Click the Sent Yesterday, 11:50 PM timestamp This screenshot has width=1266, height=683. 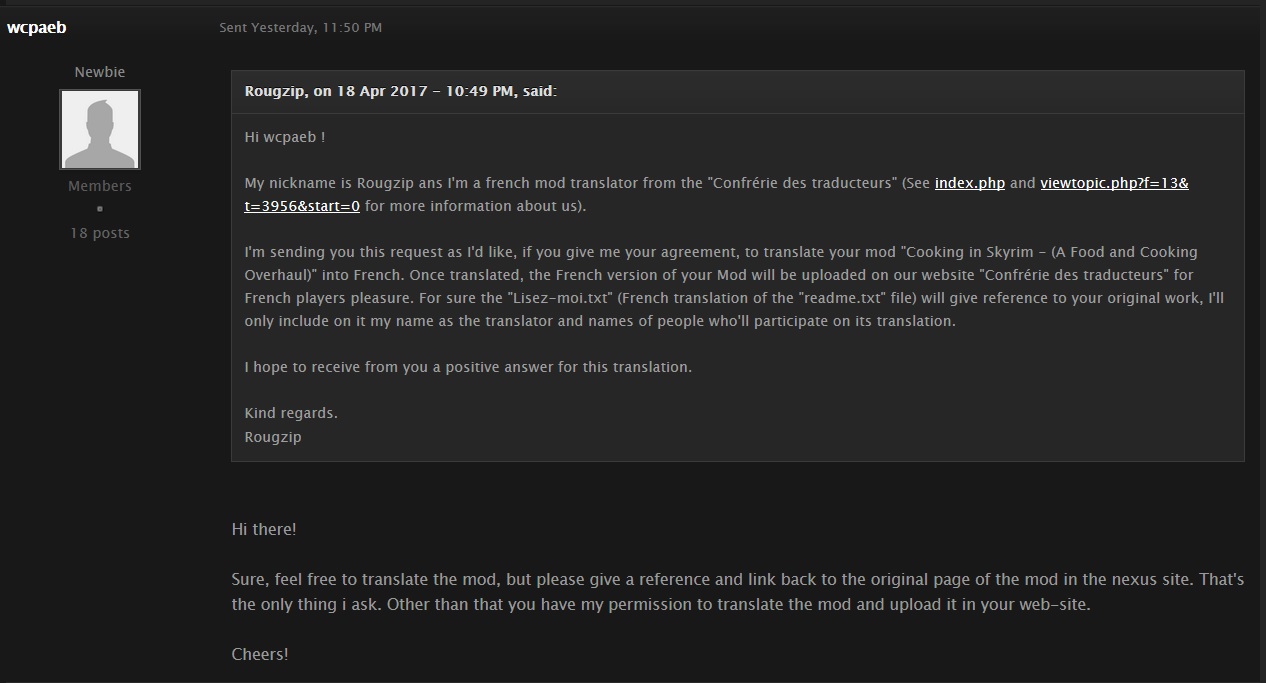(x=300, y=28)
